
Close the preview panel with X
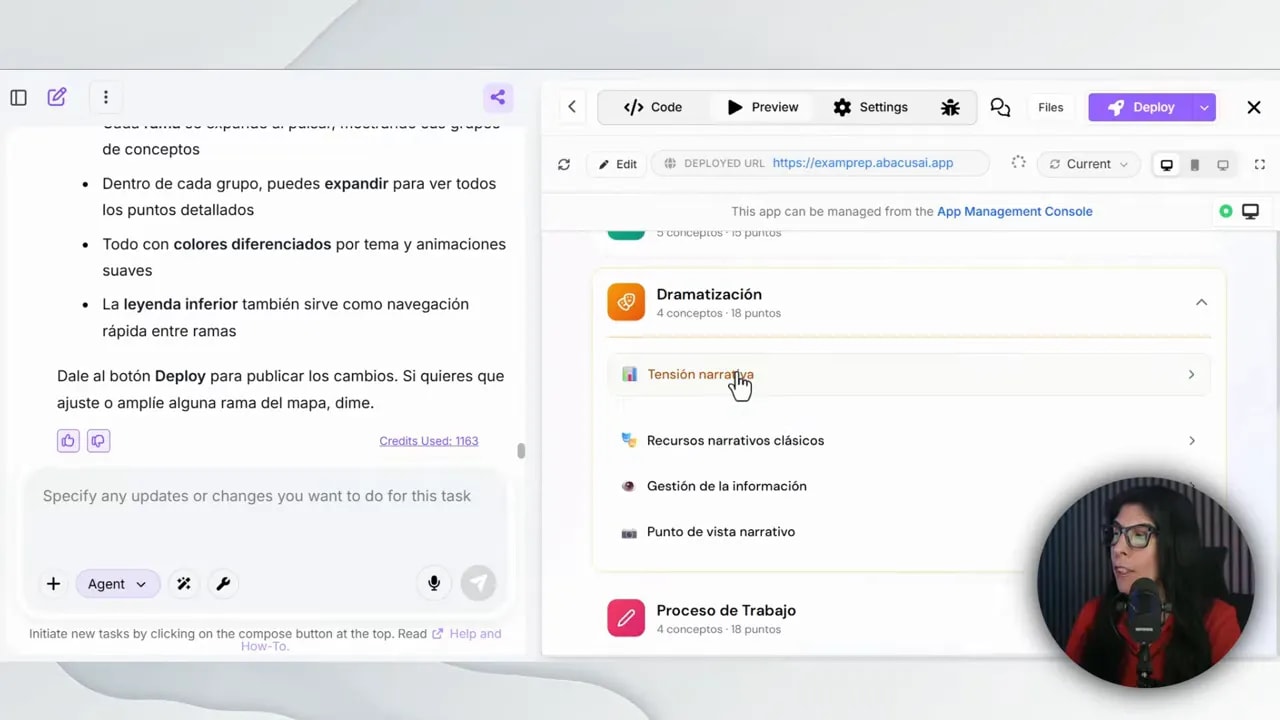click(1254, 107)
